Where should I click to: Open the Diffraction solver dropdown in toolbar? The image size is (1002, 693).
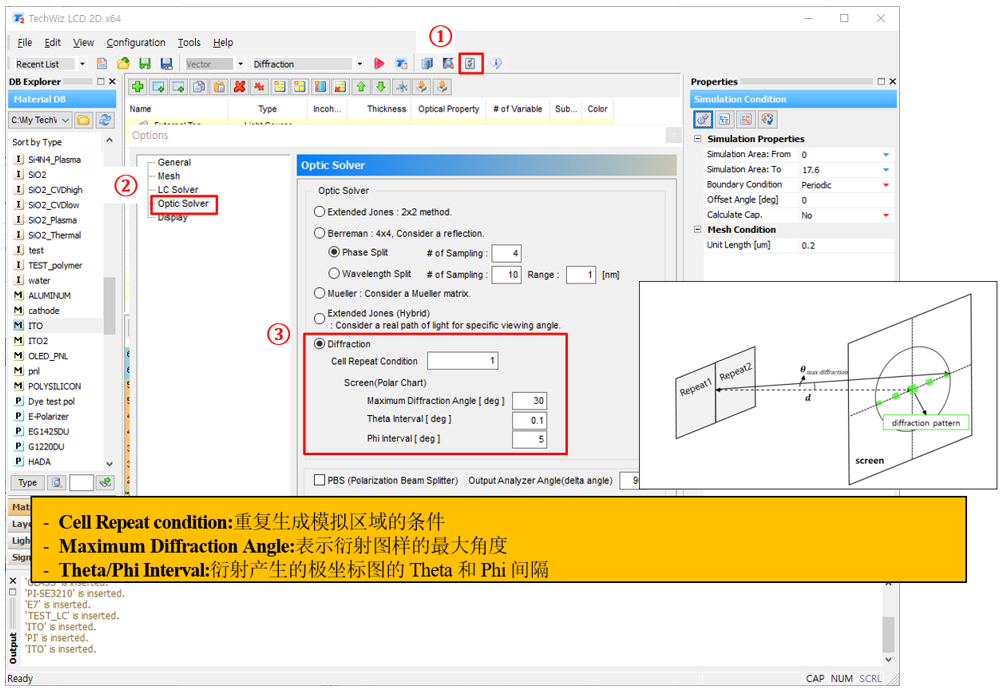pyautogui.click(x=360, y=64)
